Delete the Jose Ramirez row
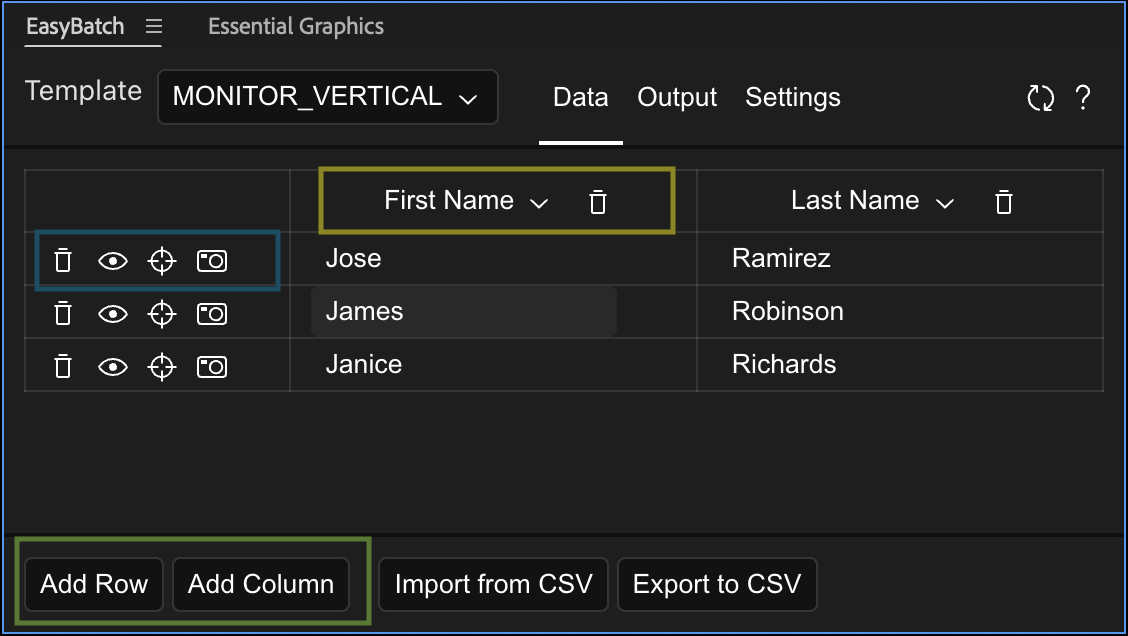The image size is (1128, 636). coord(63,260)
